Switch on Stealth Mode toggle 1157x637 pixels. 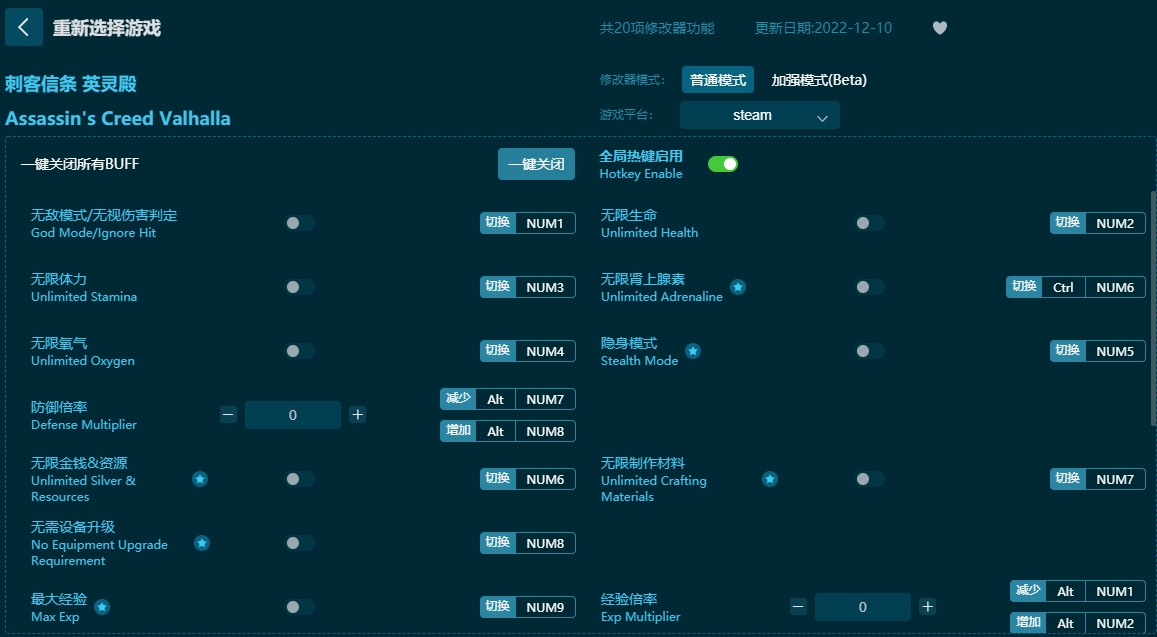tap(870, 351)
